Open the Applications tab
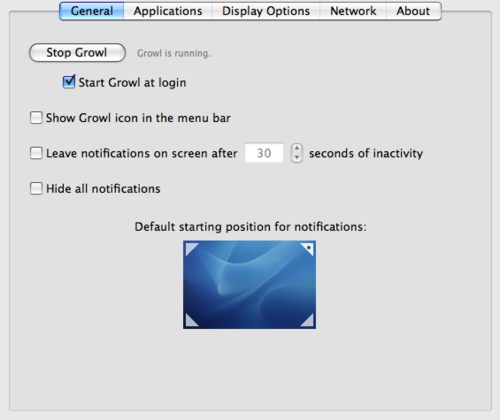 [x=168, y=11]
